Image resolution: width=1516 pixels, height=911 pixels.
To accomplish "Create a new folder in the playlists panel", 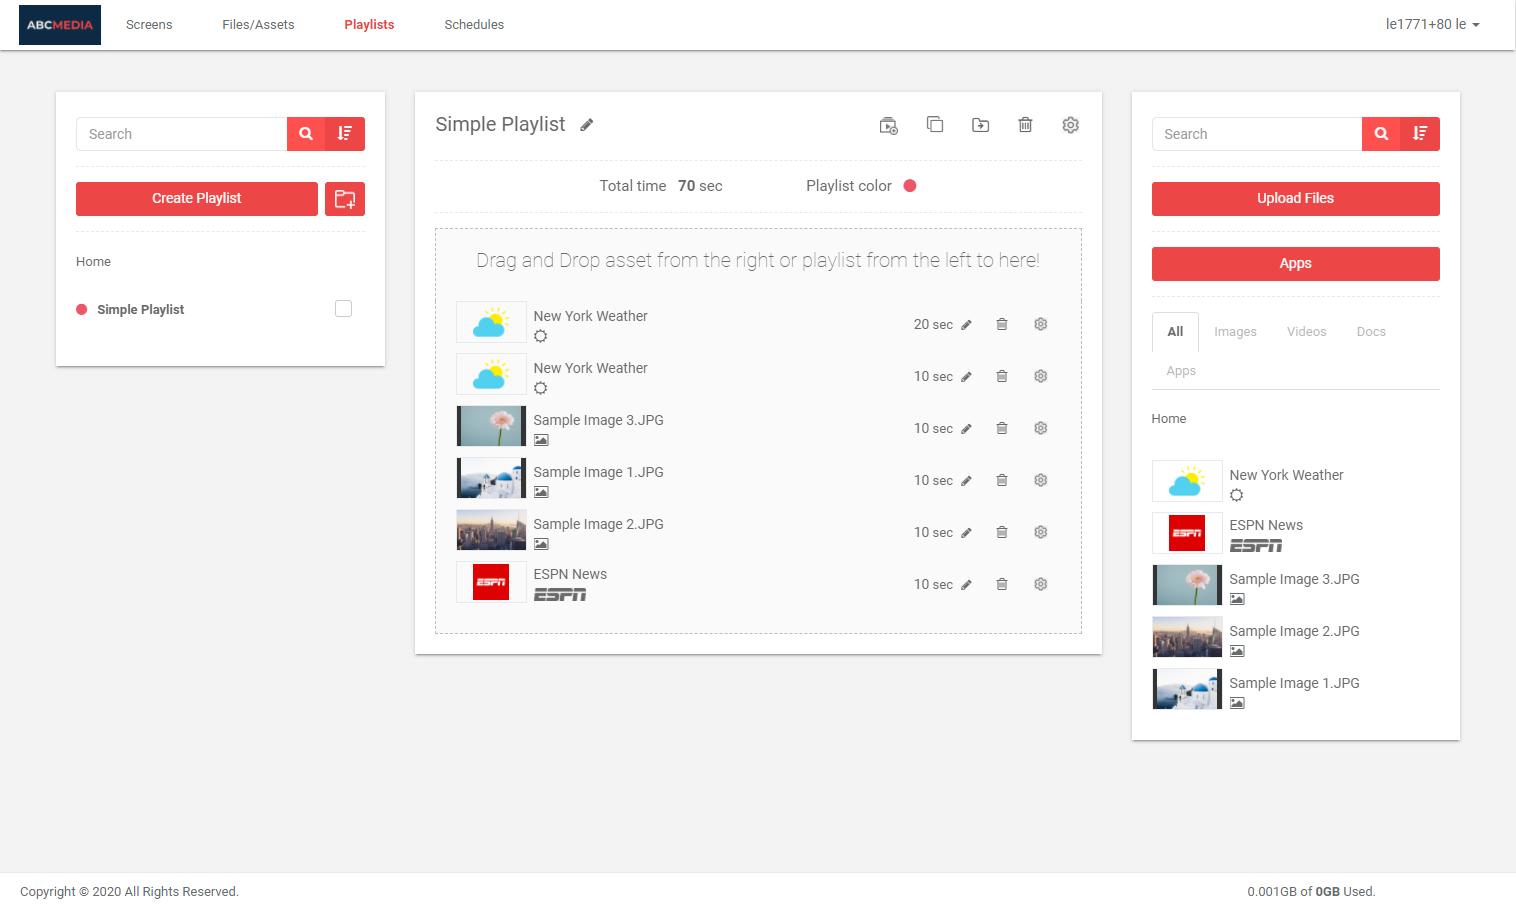I will 344,198.
